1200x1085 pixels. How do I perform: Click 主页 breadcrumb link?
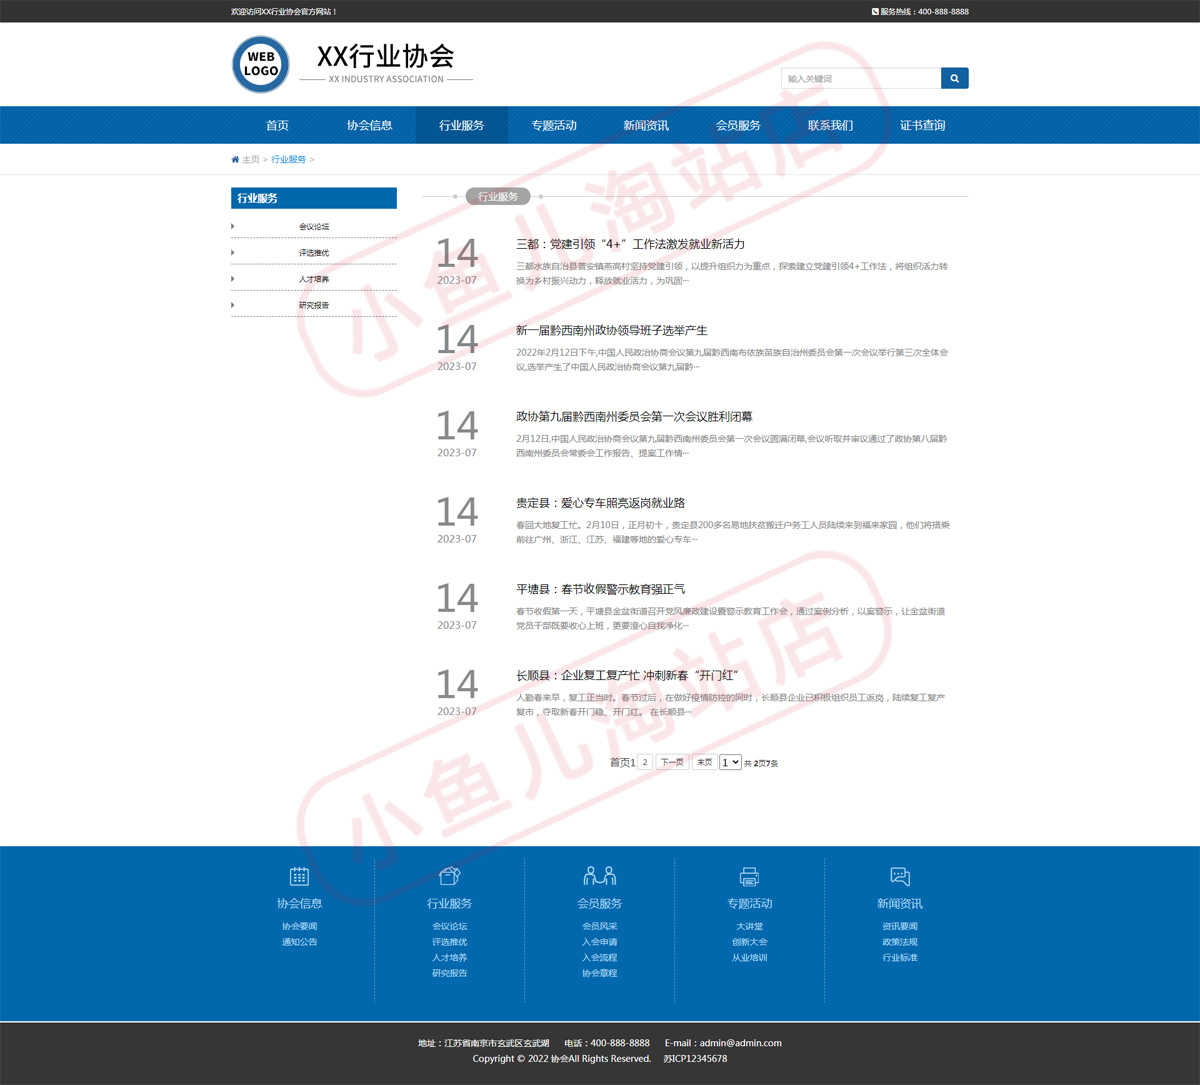[250, 160]
